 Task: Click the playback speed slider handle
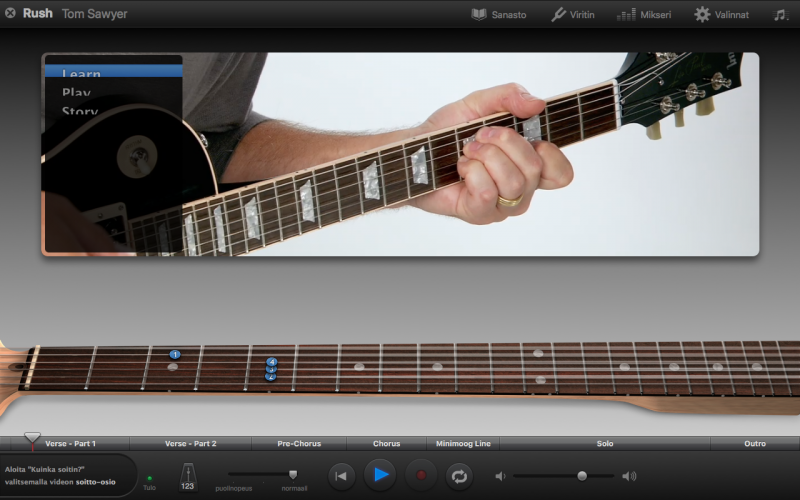[293, 474]
